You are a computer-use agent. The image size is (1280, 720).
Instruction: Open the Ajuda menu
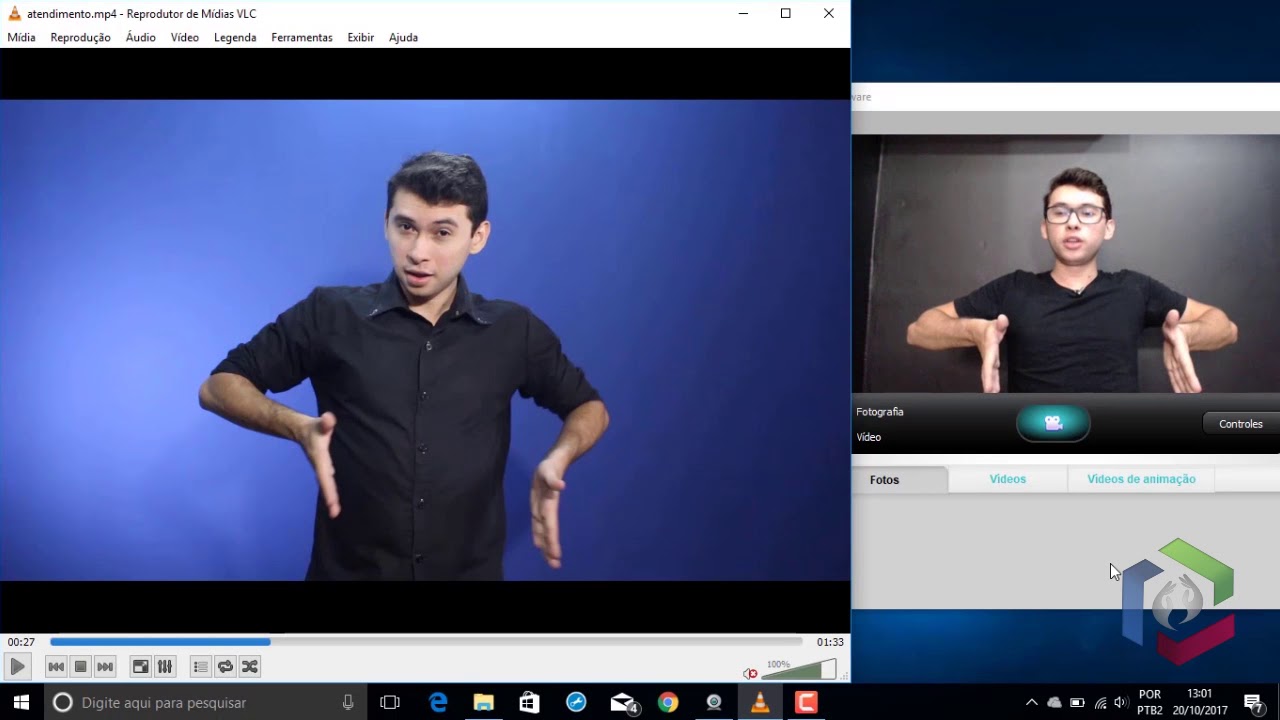tap(403, 37)
